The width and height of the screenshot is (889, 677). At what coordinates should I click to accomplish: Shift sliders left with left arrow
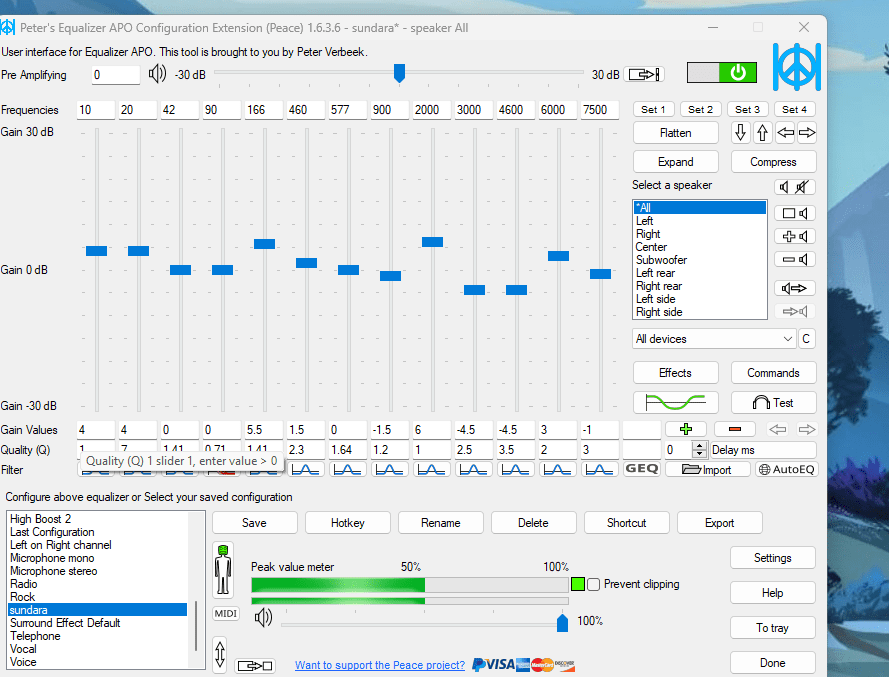[x=785, y=133]
